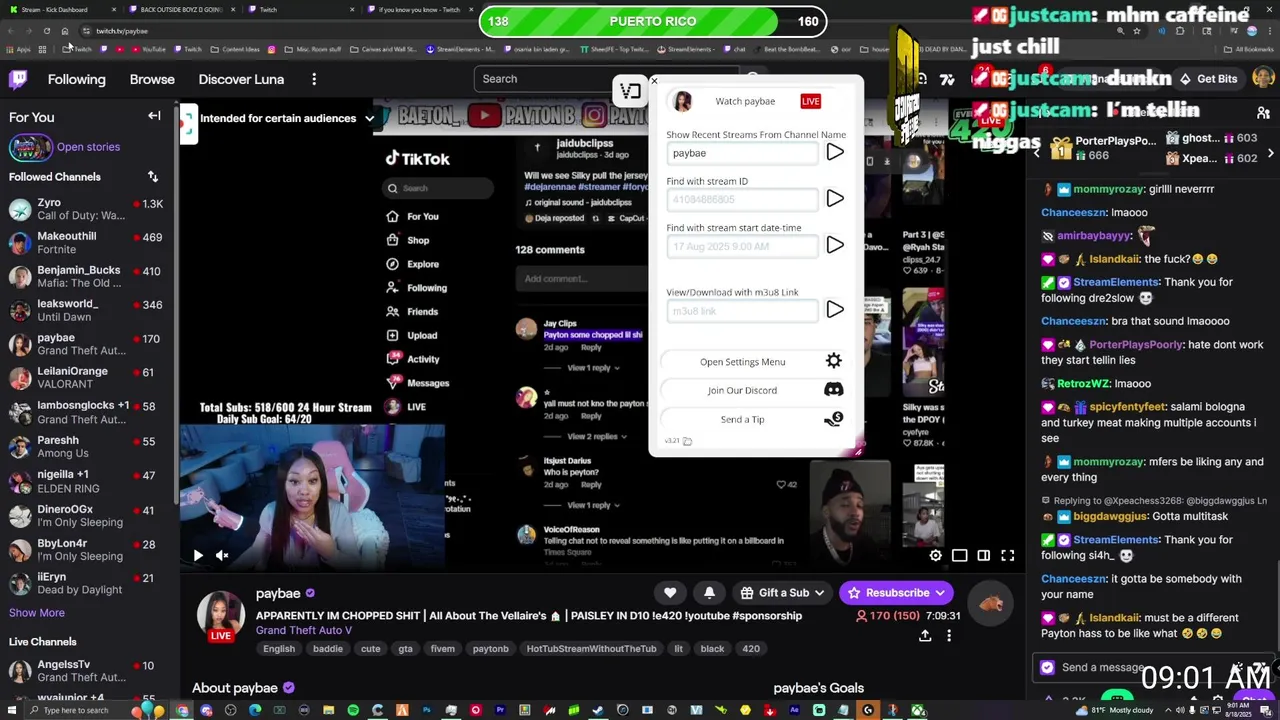The image size is (1280, 720).
Task: Toggle theatre mode on the player
Action: point(983,555)
